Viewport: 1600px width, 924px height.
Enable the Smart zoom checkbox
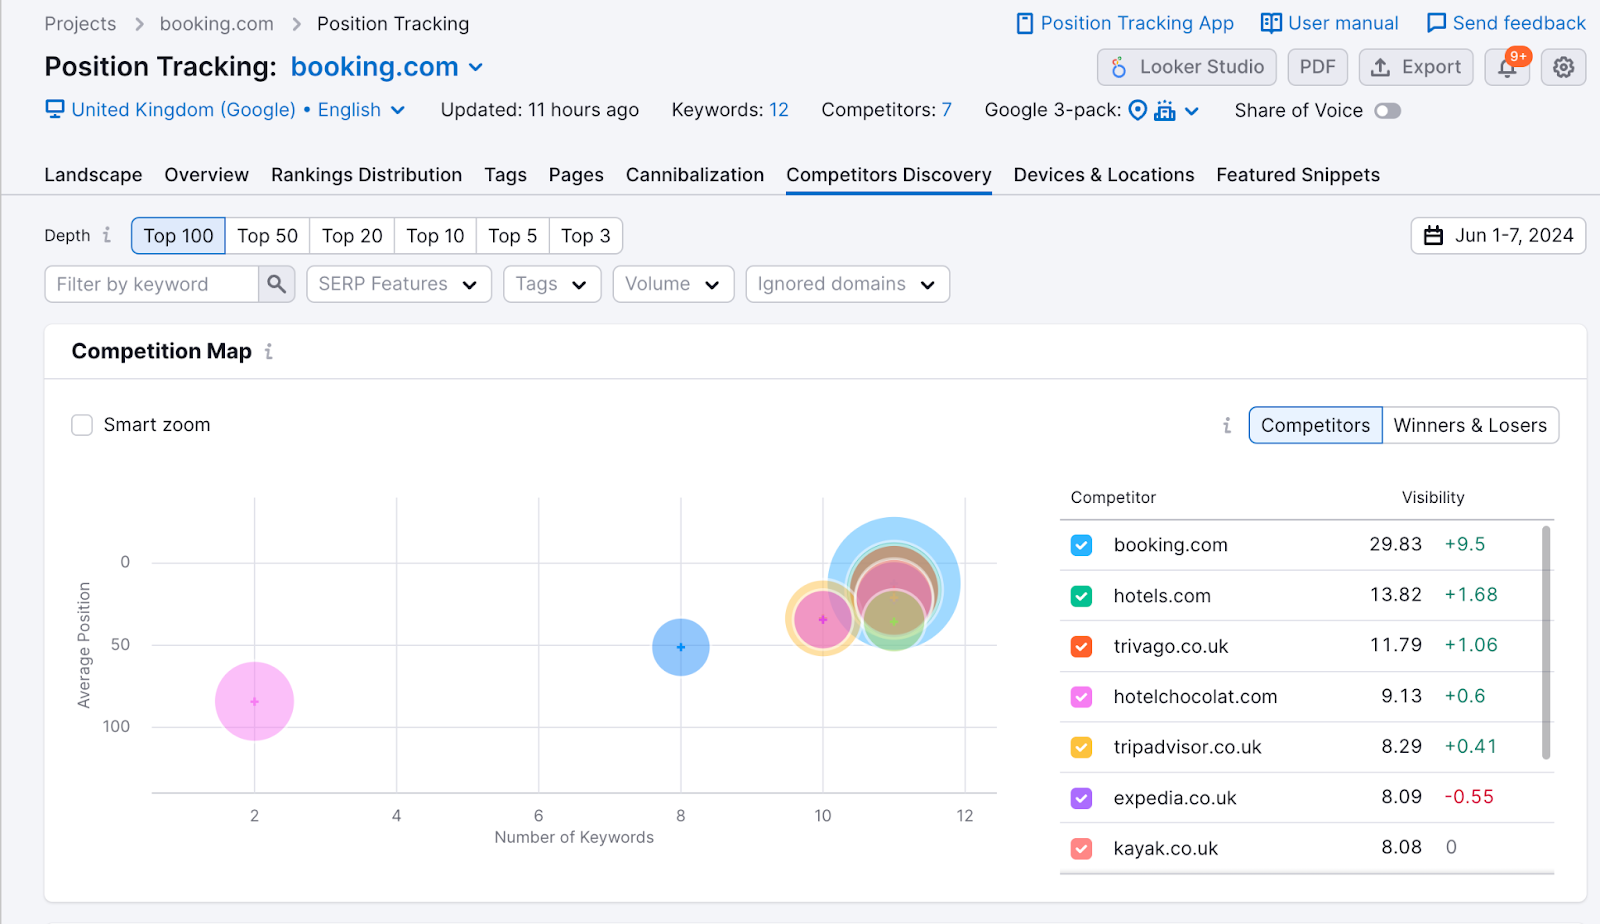[x=82, y=425]
